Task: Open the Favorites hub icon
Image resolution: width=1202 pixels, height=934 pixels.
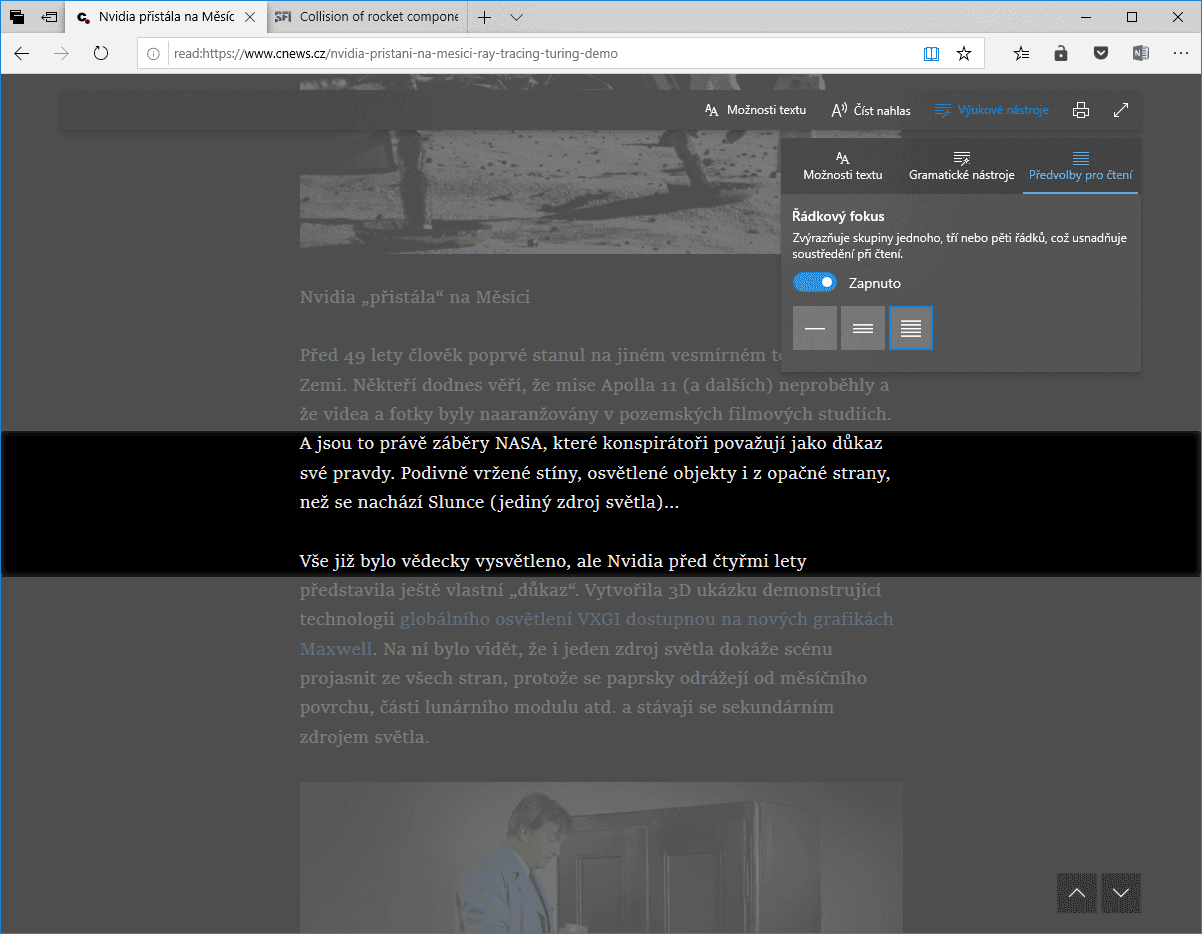Action: [1021, 54]
